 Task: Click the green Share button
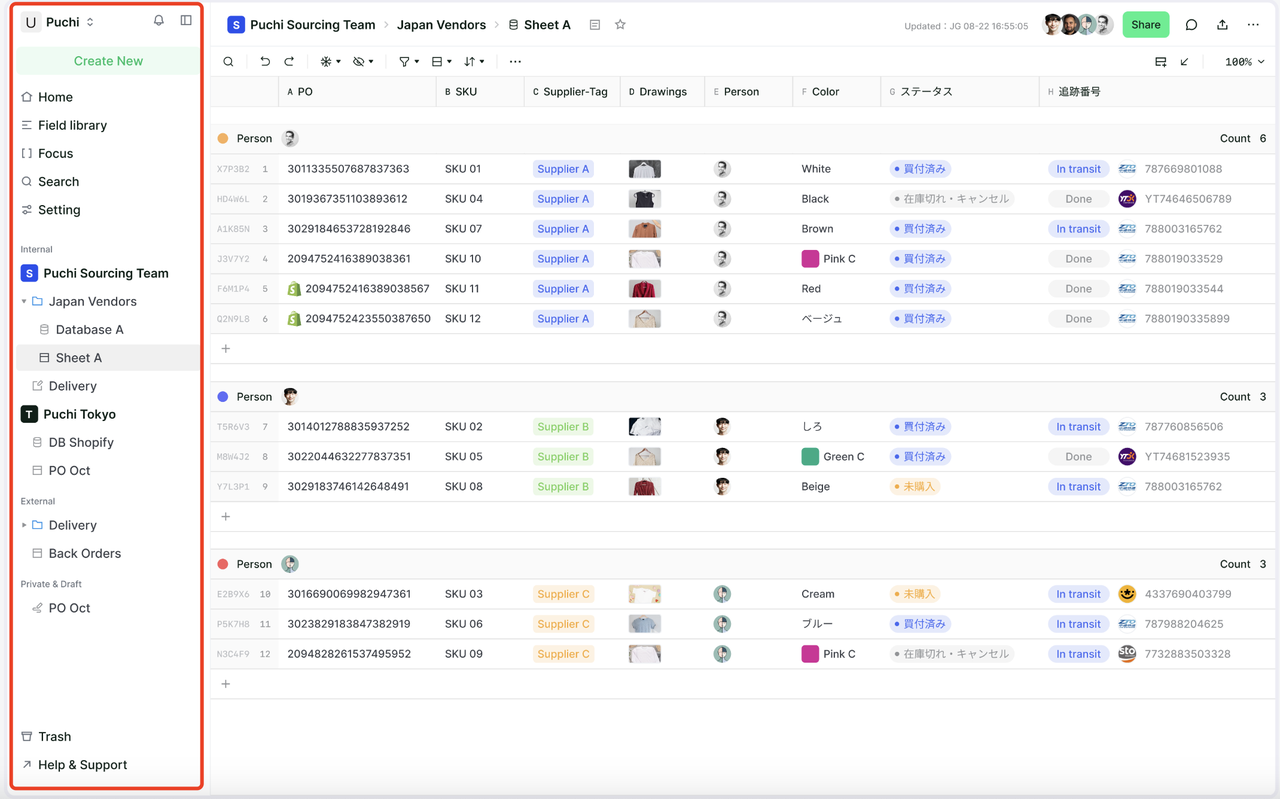pyautogui.click(x=1146, y=25)
